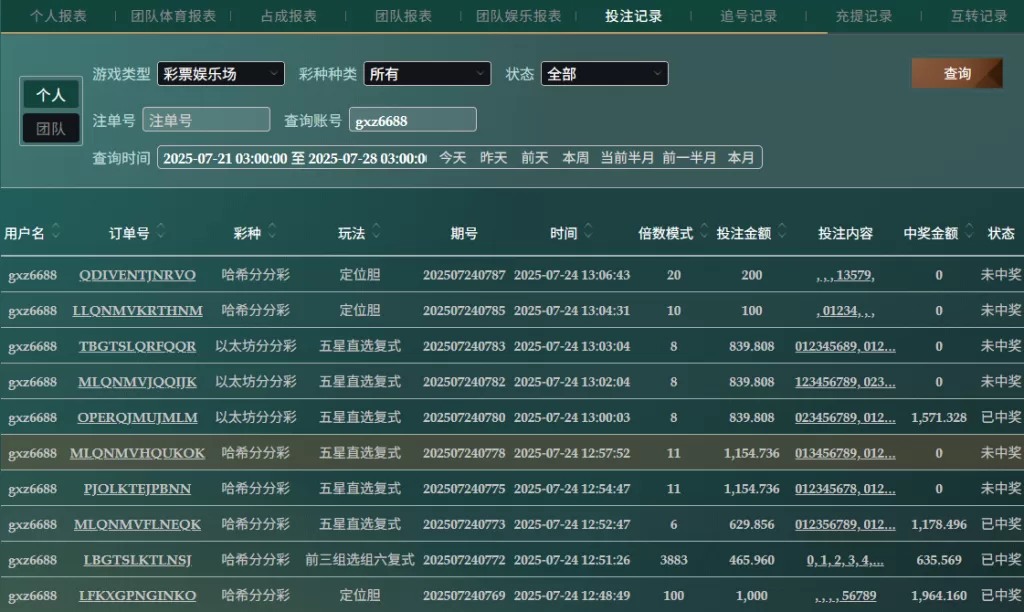Choose the 昨天 quick date filter
This screenshot has width=1024, height=612.
click(x=494, y=158)
